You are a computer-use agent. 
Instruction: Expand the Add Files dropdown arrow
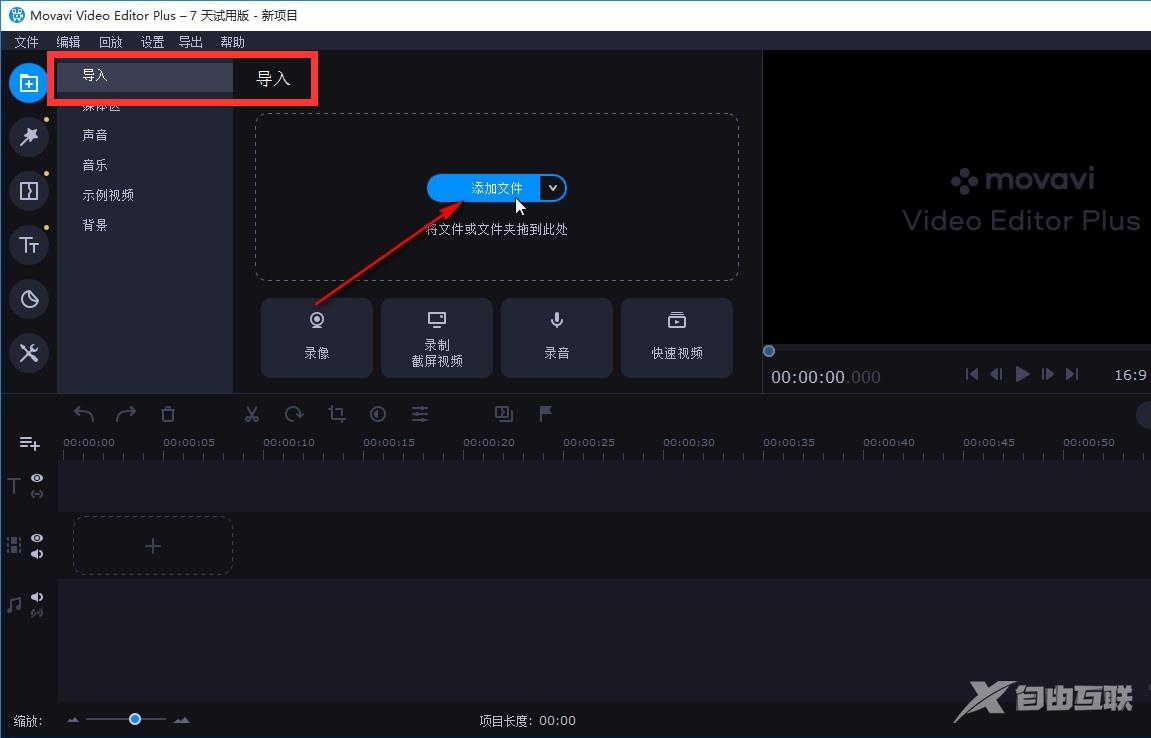point(553,188)
